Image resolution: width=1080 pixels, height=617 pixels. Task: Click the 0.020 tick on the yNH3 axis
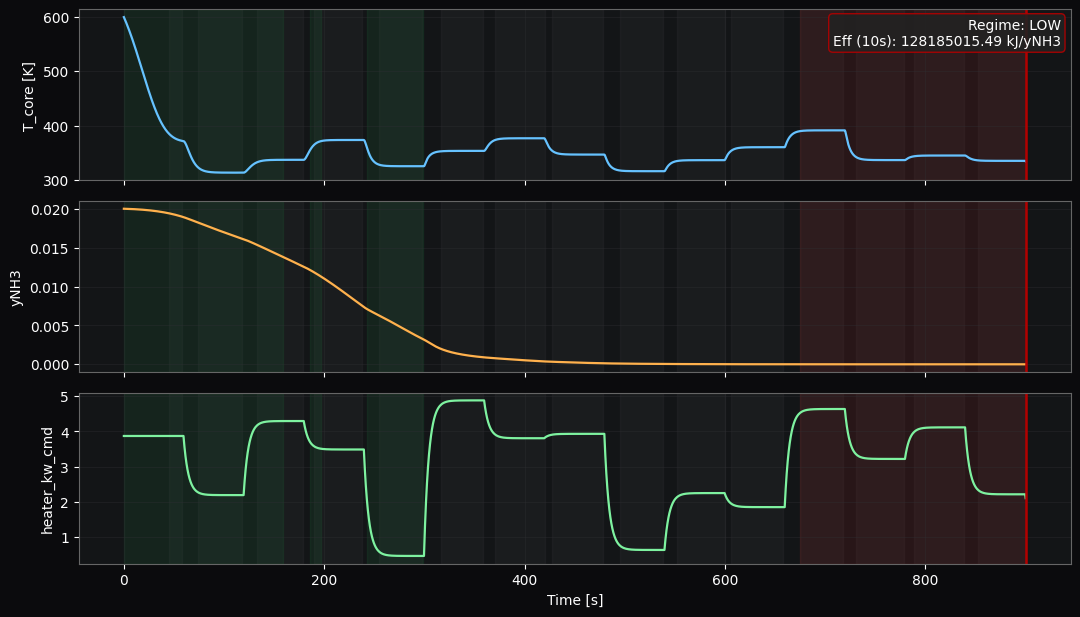50,209
